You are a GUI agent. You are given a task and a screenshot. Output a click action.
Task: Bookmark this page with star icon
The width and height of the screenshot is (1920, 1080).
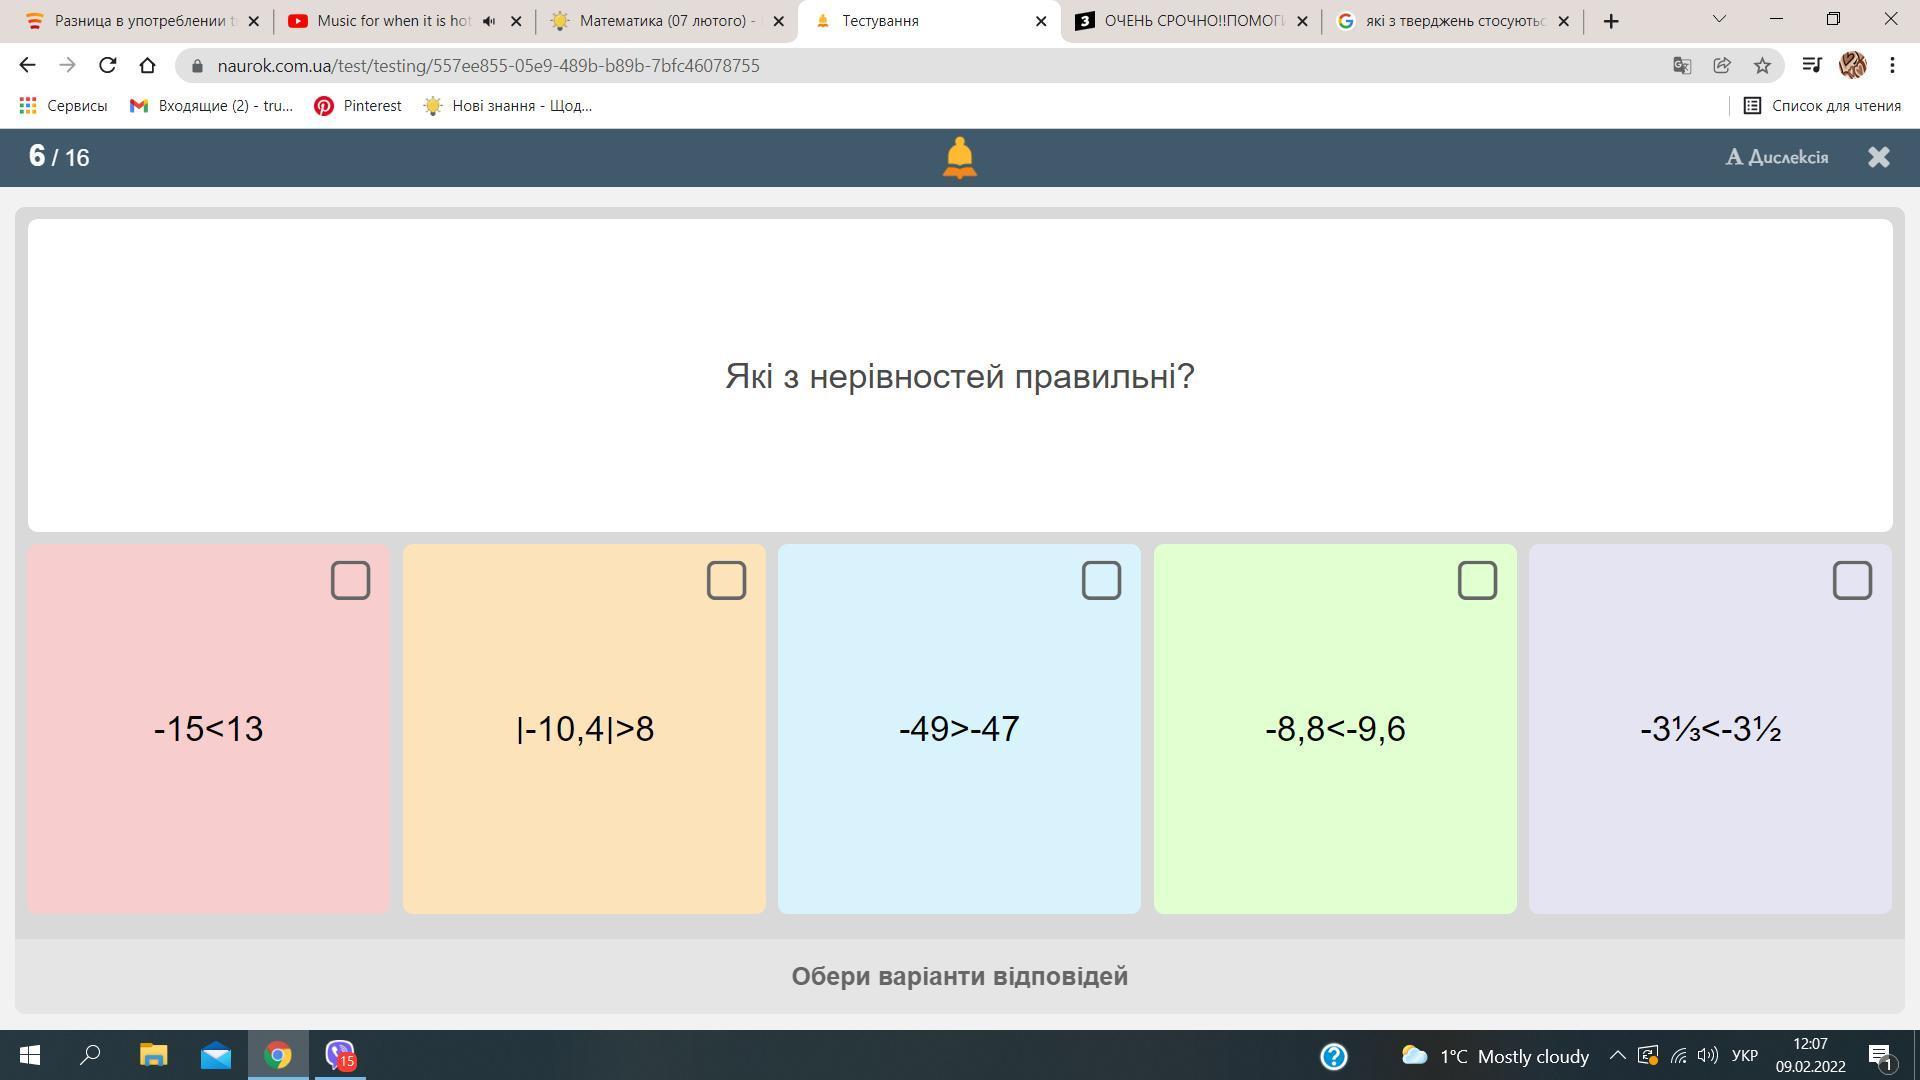tap(1762, 66)
